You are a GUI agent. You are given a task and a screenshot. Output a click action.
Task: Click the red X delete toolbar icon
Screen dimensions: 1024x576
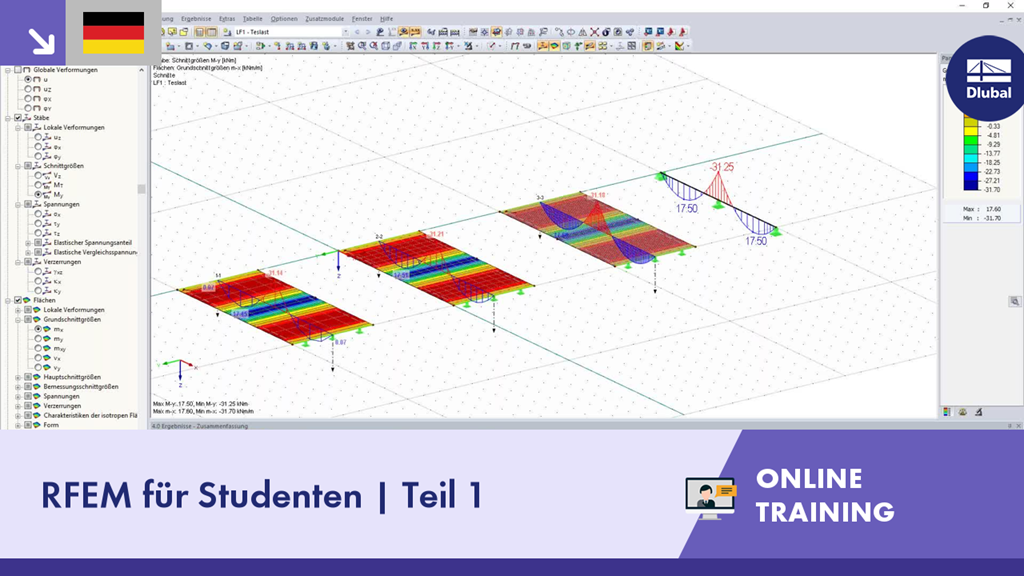click(x=594, y=32)
